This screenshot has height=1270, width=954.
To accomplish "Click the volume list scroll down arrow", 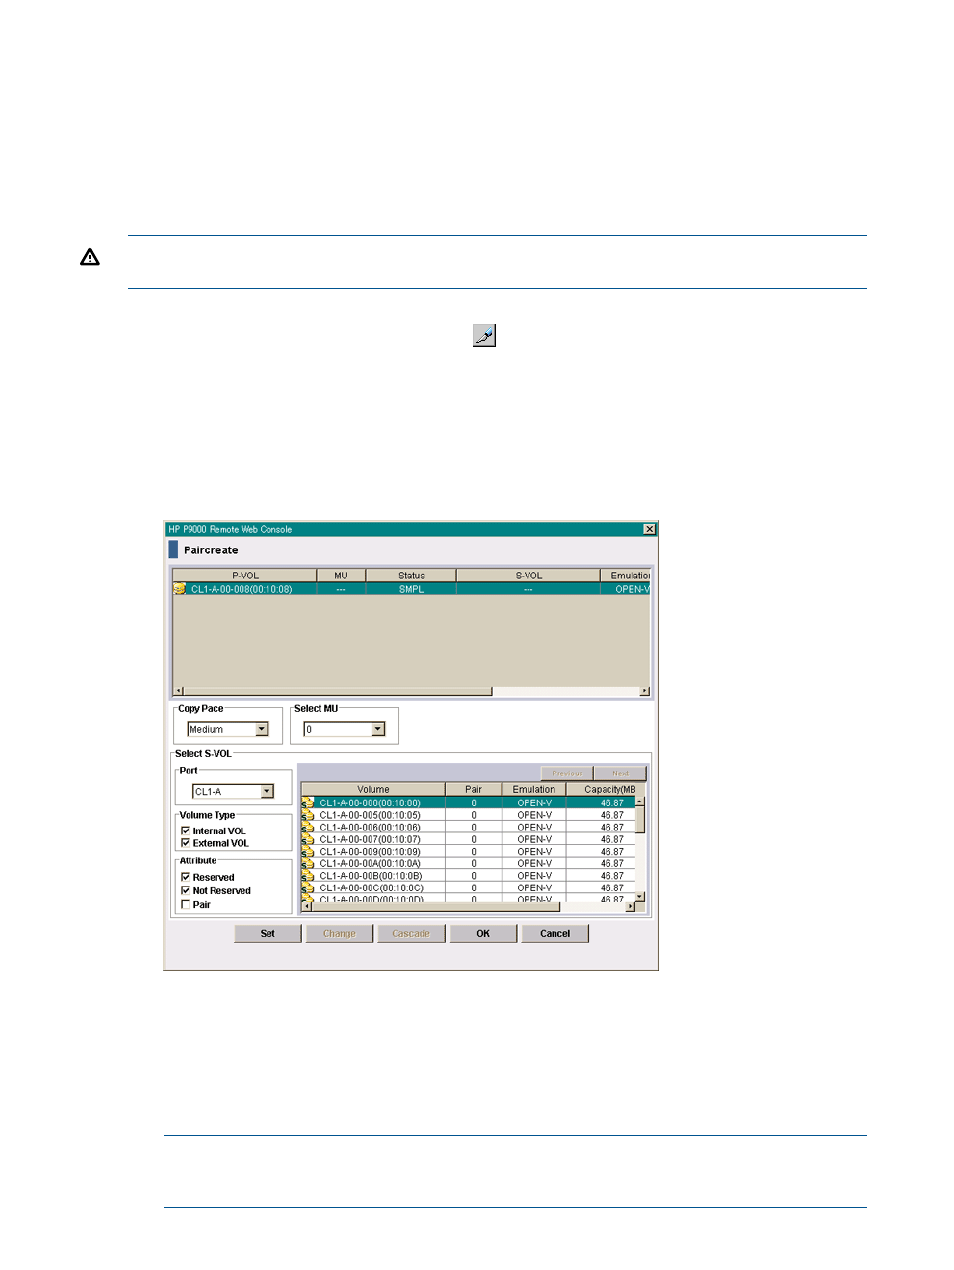I will tap(640, 896).
